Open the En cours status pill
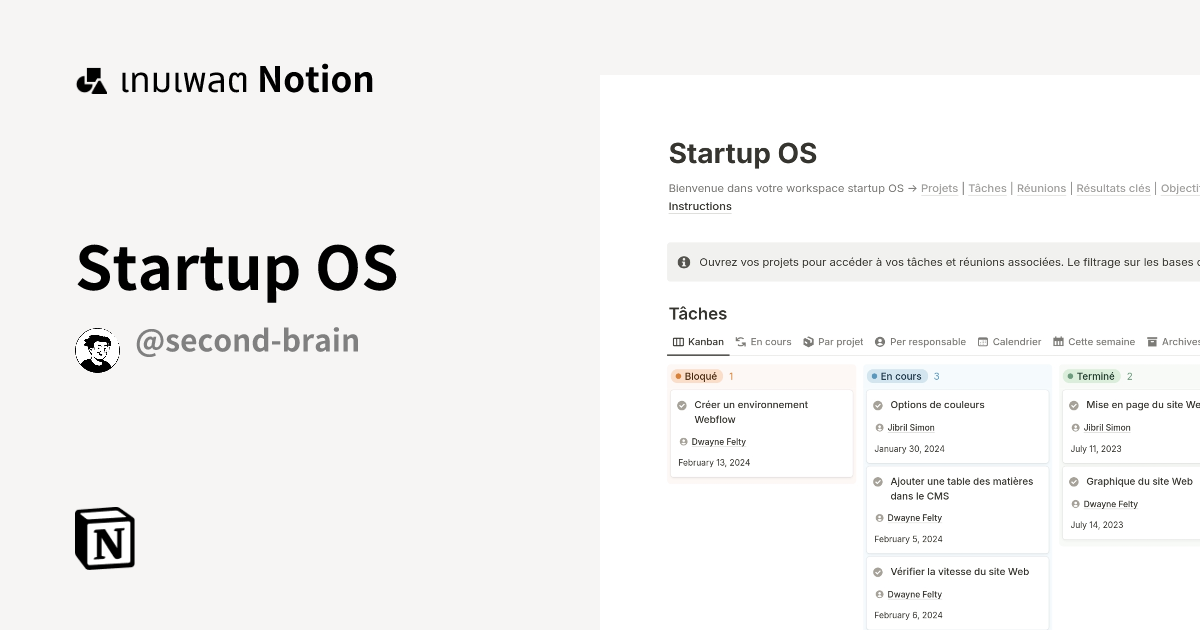1200x630 pixels. 898,376
